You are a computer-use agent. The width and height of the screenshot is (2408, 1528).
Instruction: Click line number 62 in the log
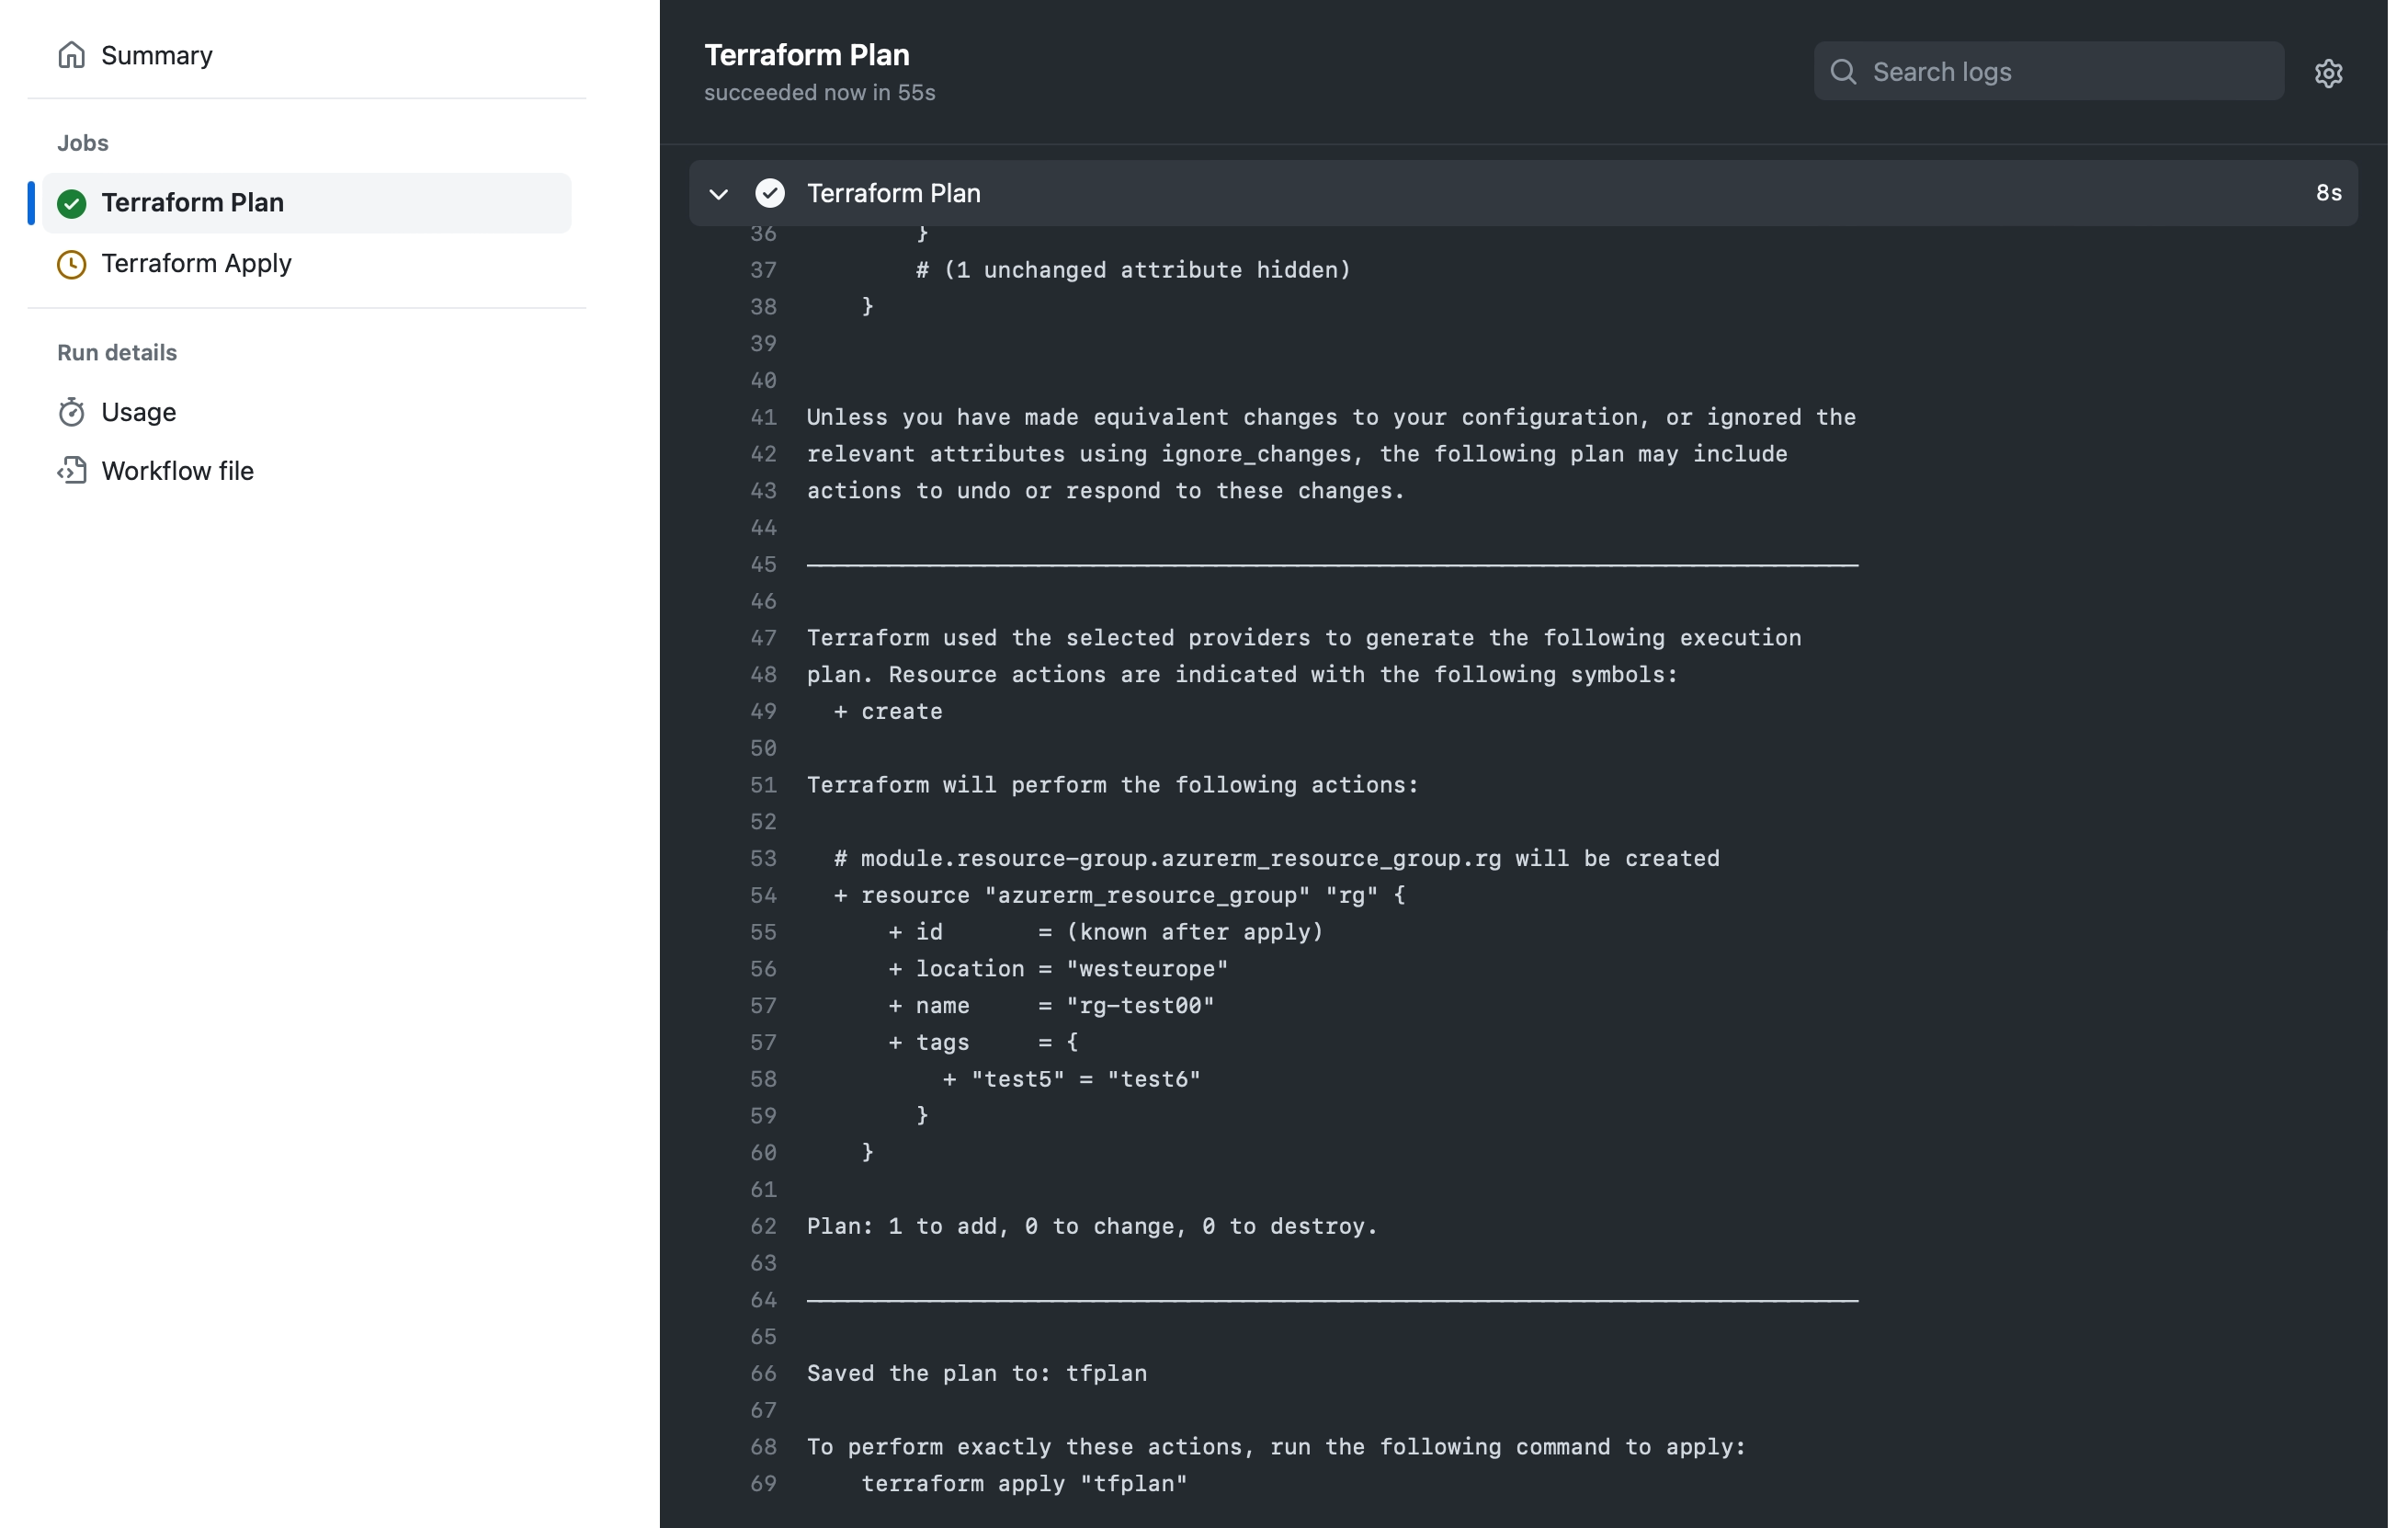763,1227
